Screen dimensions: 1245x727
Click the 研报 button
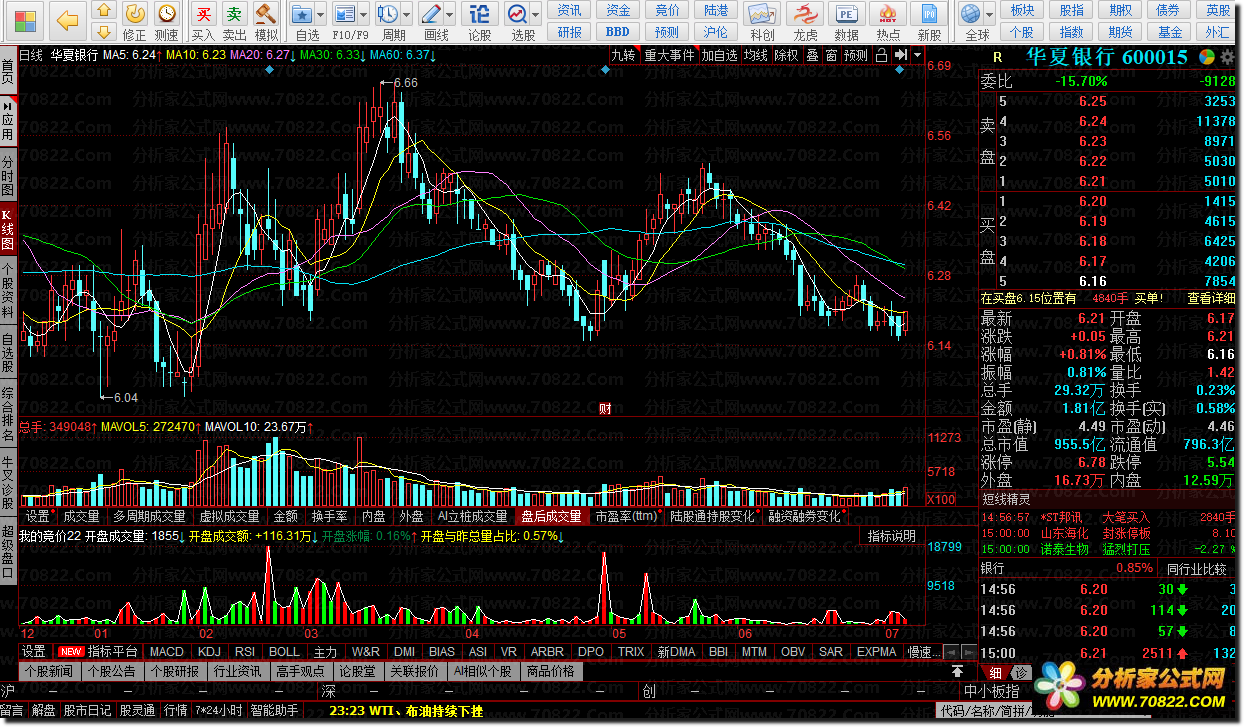pos(570,32)
